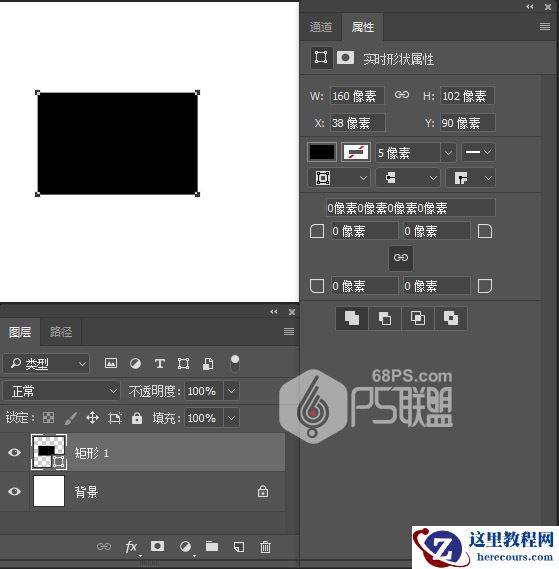Click bottom-right corner radius icon

point(485,286)
